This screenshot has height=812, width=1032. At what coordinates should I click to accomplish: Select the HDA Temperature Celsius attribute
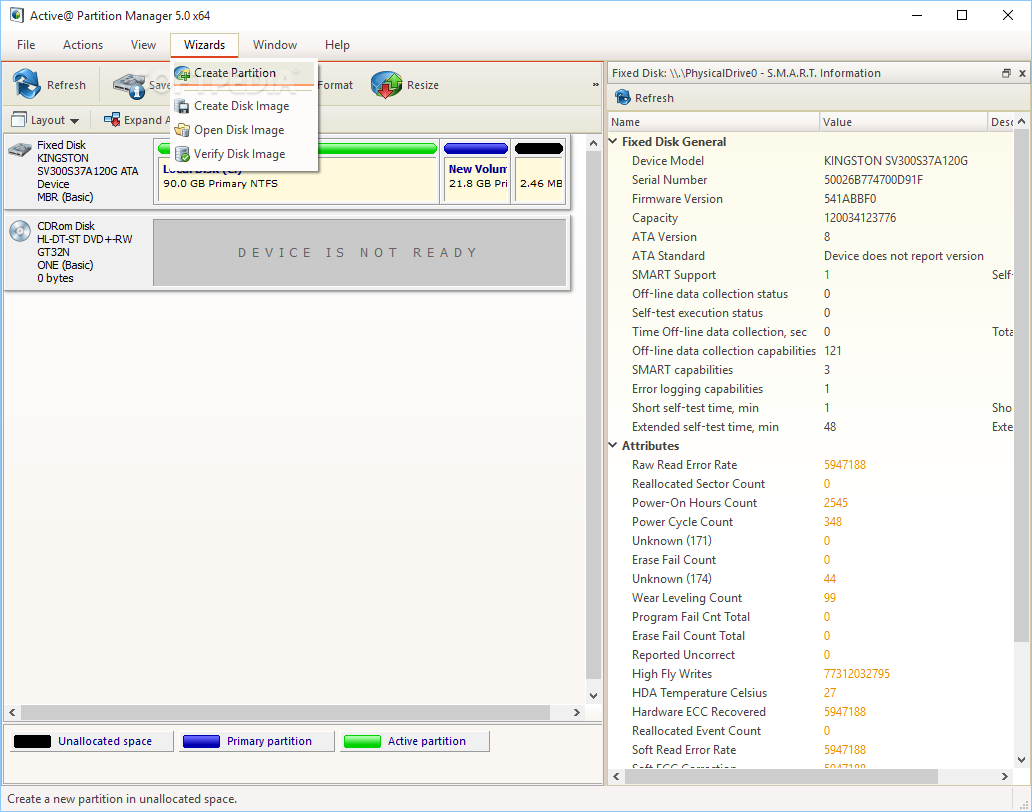(811, 693)
